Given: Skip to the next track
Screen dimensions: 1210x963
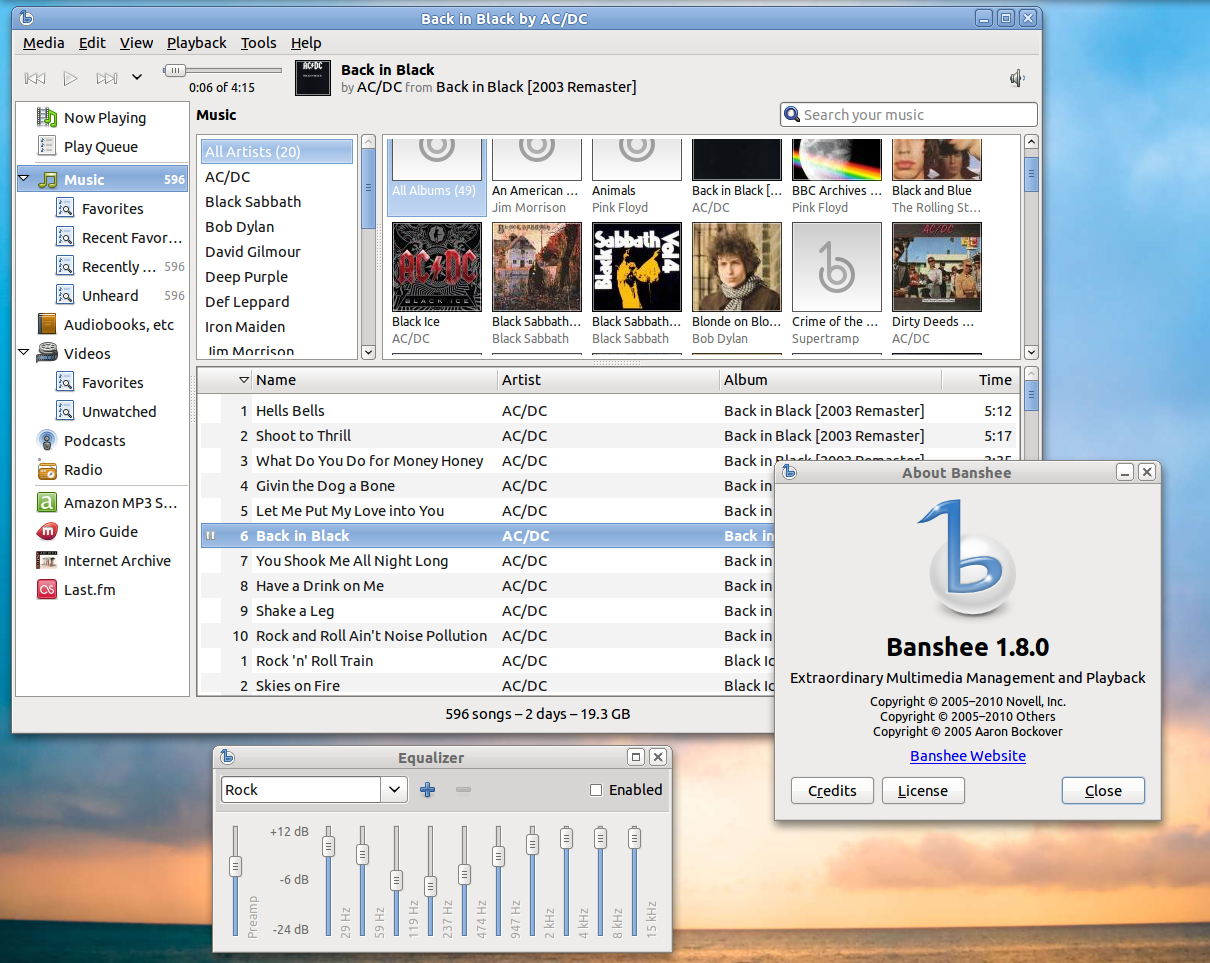Looking at the screenshot, I should [x=107, y=78].
